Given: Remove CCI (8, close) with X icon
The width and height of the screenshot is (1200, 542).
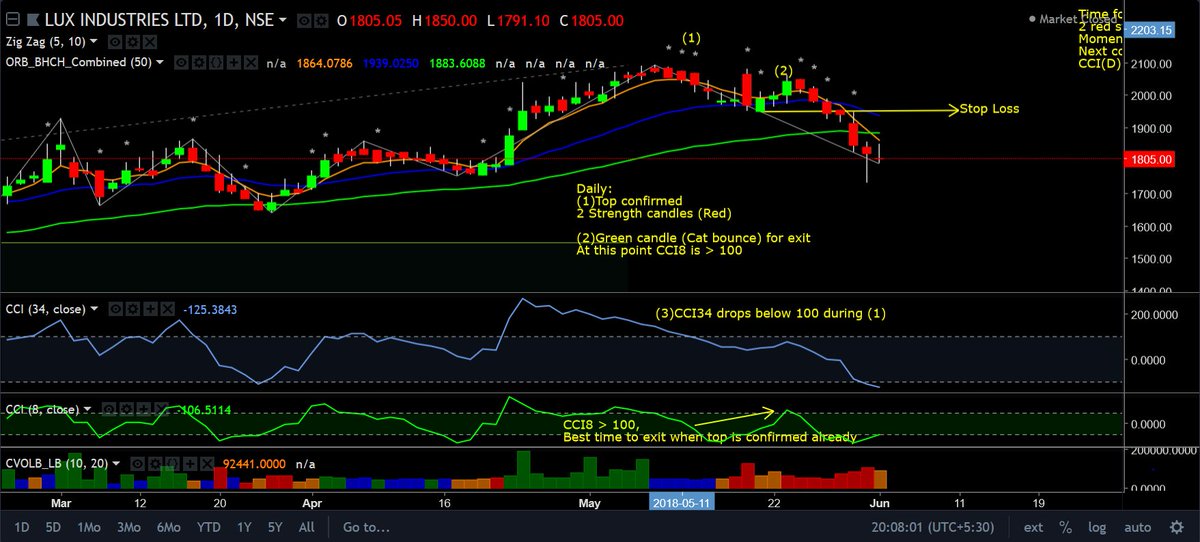Looking at the screenshot, I should tap(161, 409).
